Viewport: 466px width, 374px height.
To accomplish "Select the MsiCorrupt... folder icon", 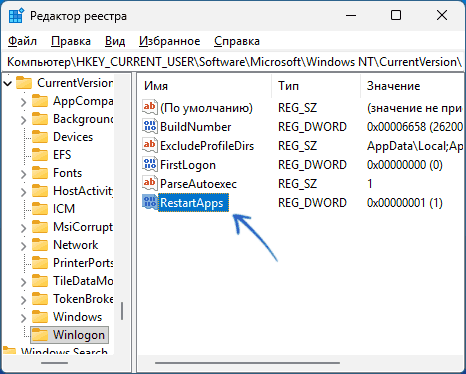I will 40,227.
